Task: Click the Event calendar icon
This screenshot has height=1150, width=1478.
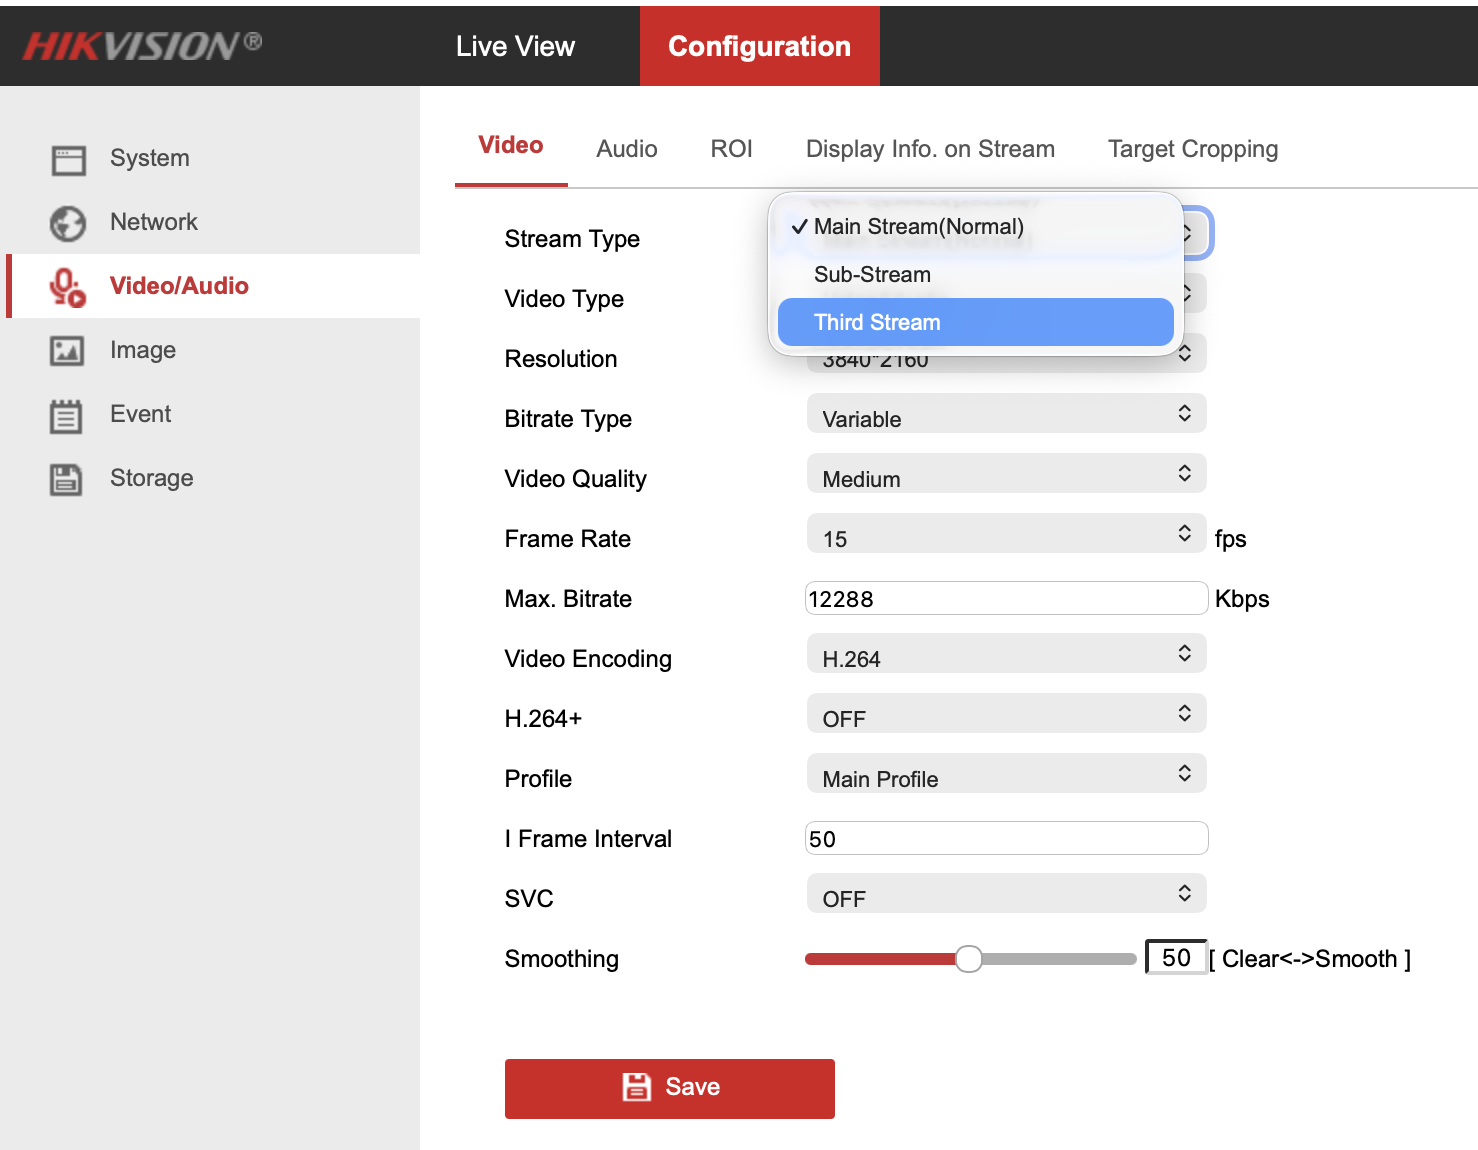Action: tap(68, 415)
